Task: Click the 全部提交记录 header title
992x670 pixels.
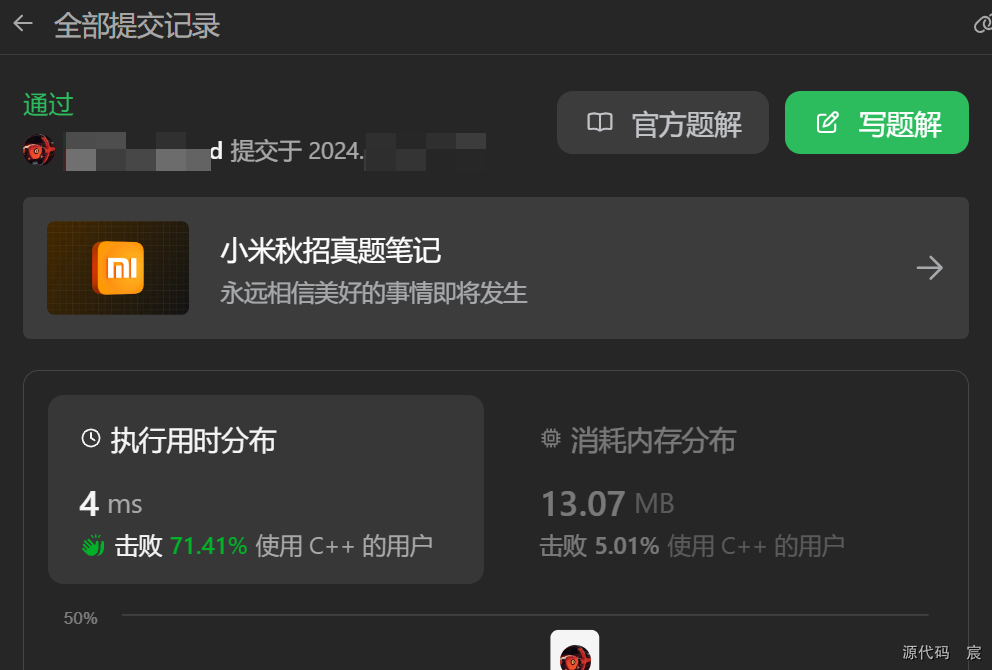Action: click(x=137, y=25)
